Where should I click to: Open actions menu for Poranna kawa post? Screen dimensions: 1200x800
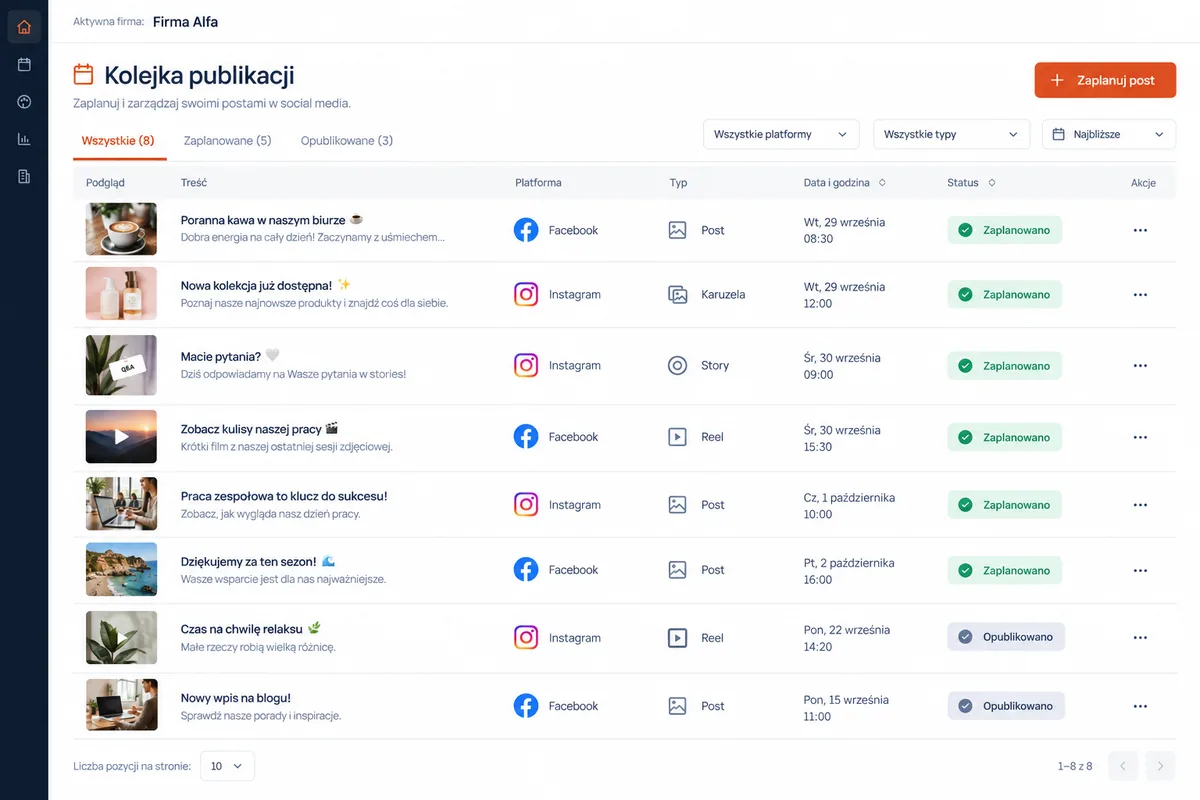[1140, 230]
